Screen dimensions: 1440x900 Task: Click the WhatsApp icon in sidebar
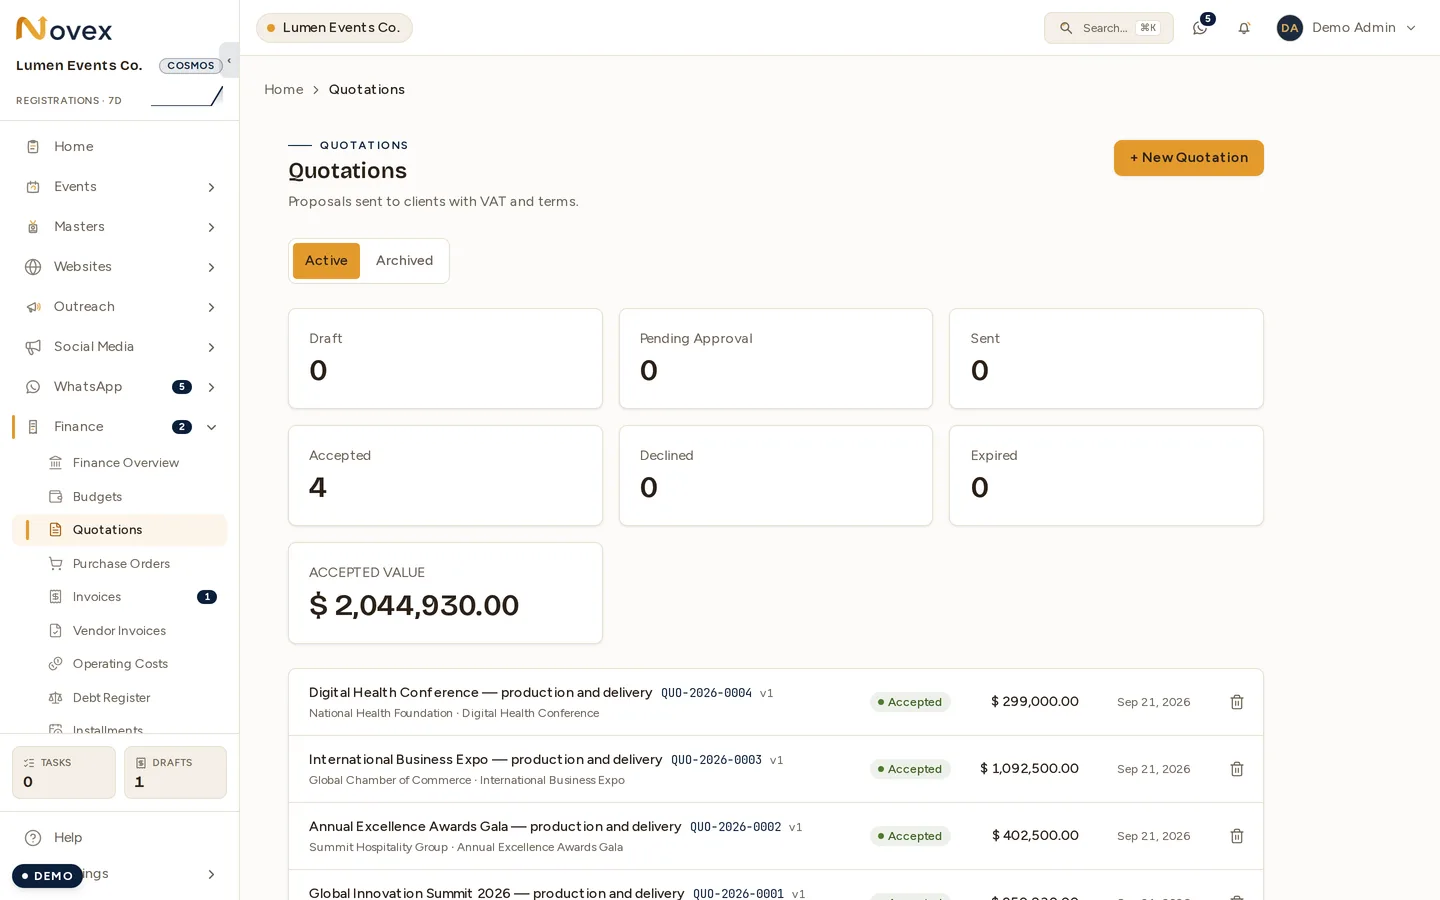tap(33, 387)
